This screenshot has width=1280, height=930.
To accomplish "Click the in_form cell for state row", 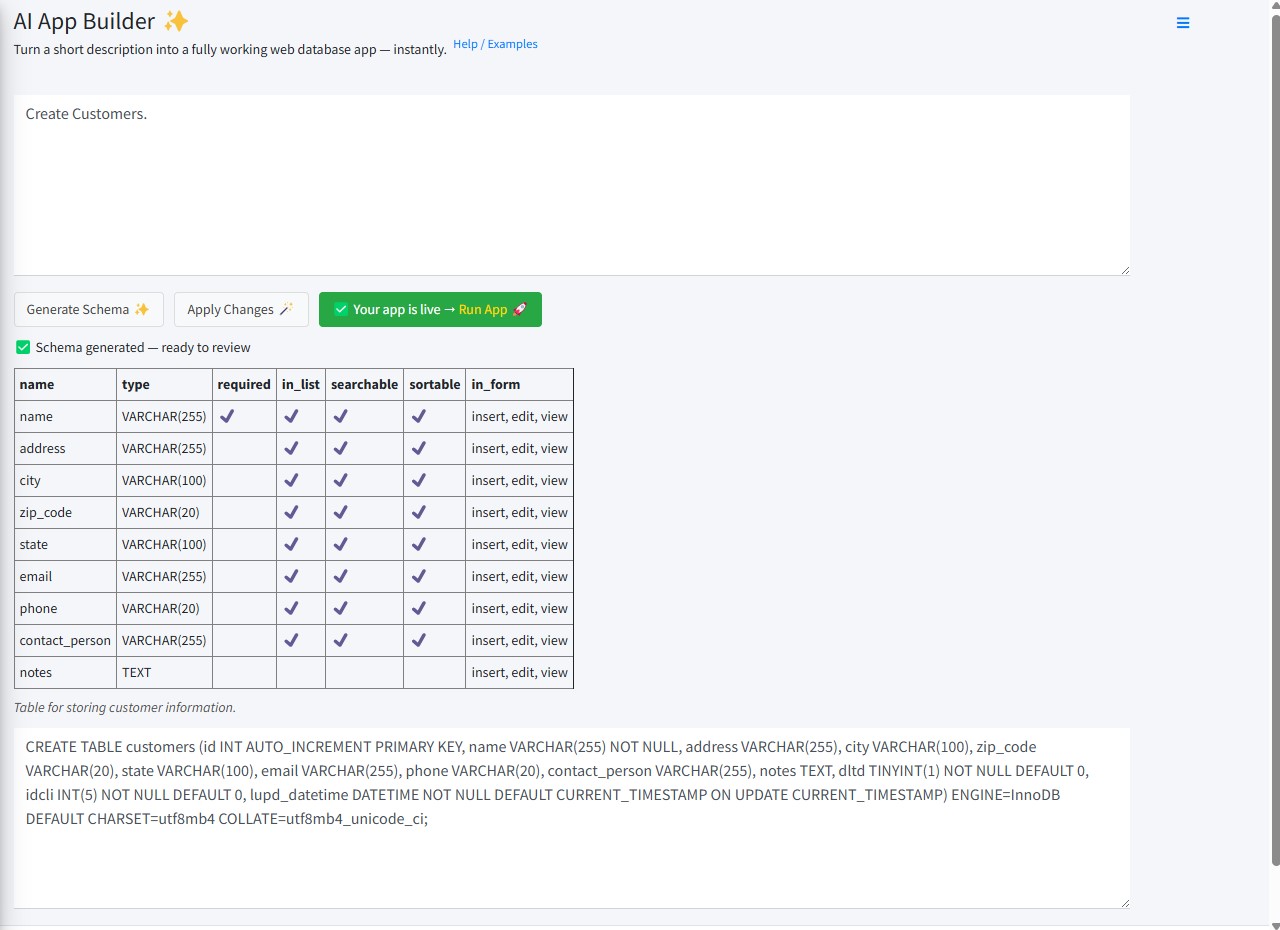I will (x=519, y=544).
